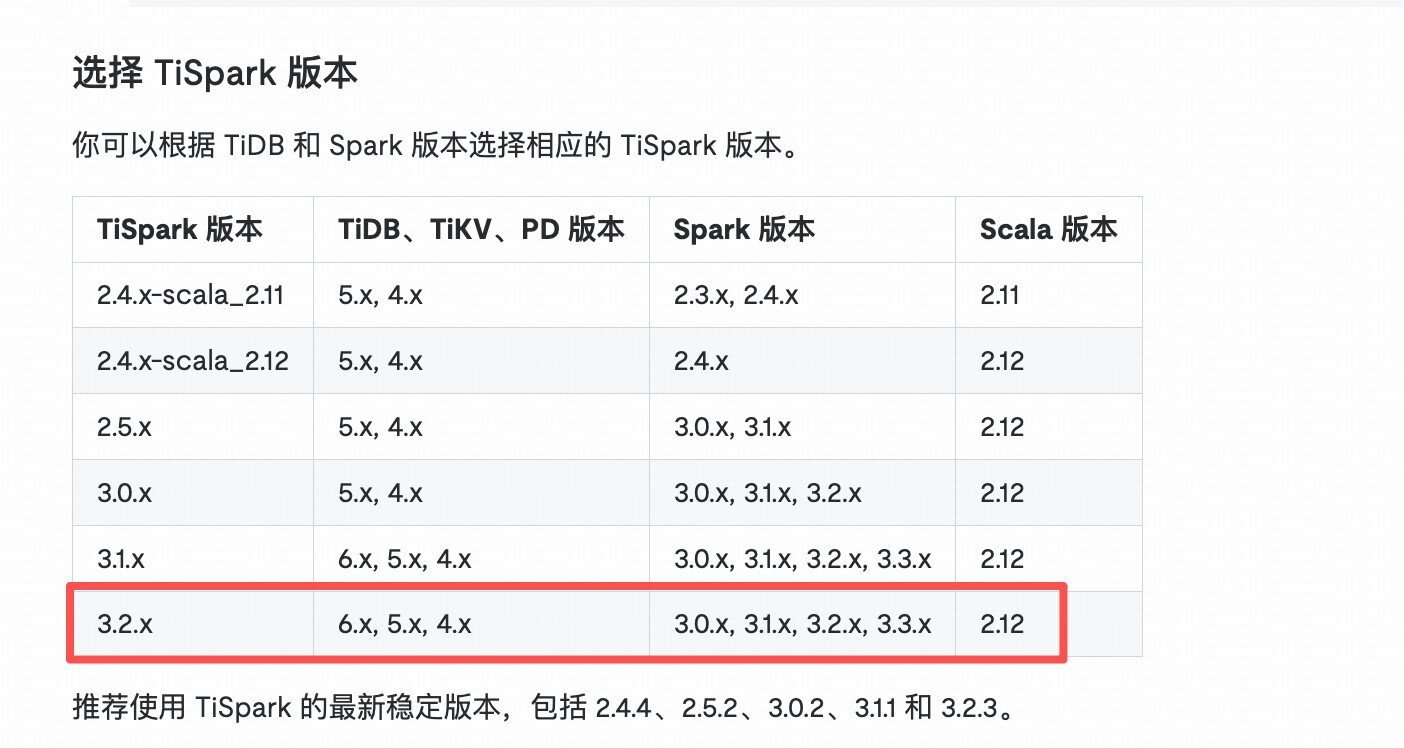Click the "6.x, 5.x, 4.x" cell in the 3.1.x row

[x=405, y=559]
